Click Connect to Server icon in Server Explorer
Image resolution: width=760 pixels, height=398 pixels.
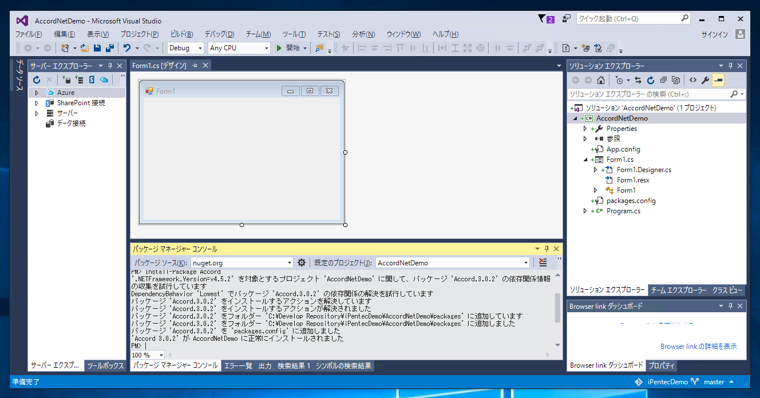coord(79,80)
